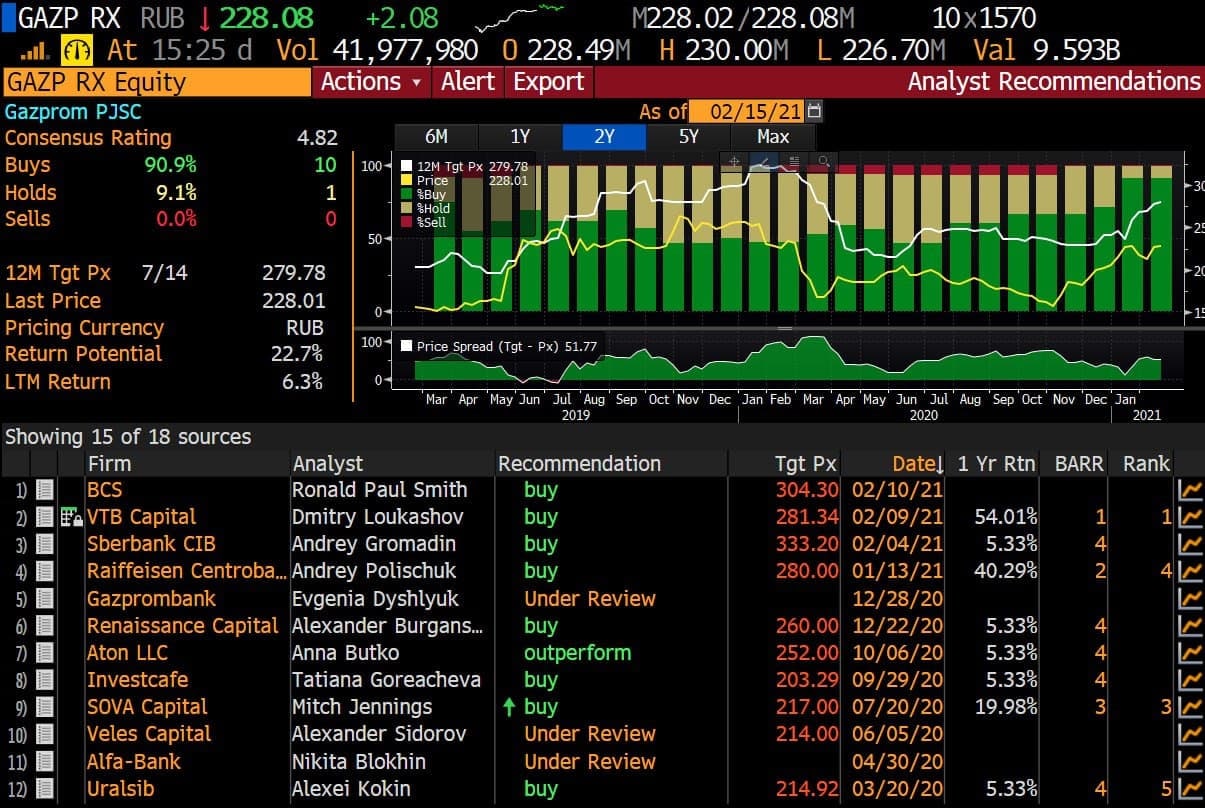Image resolution: width=1205 pixels, height=808 pixels.
Task: Click the GAZP RX Equity input field
Action: pyautogui.click(x=157, y=82)
